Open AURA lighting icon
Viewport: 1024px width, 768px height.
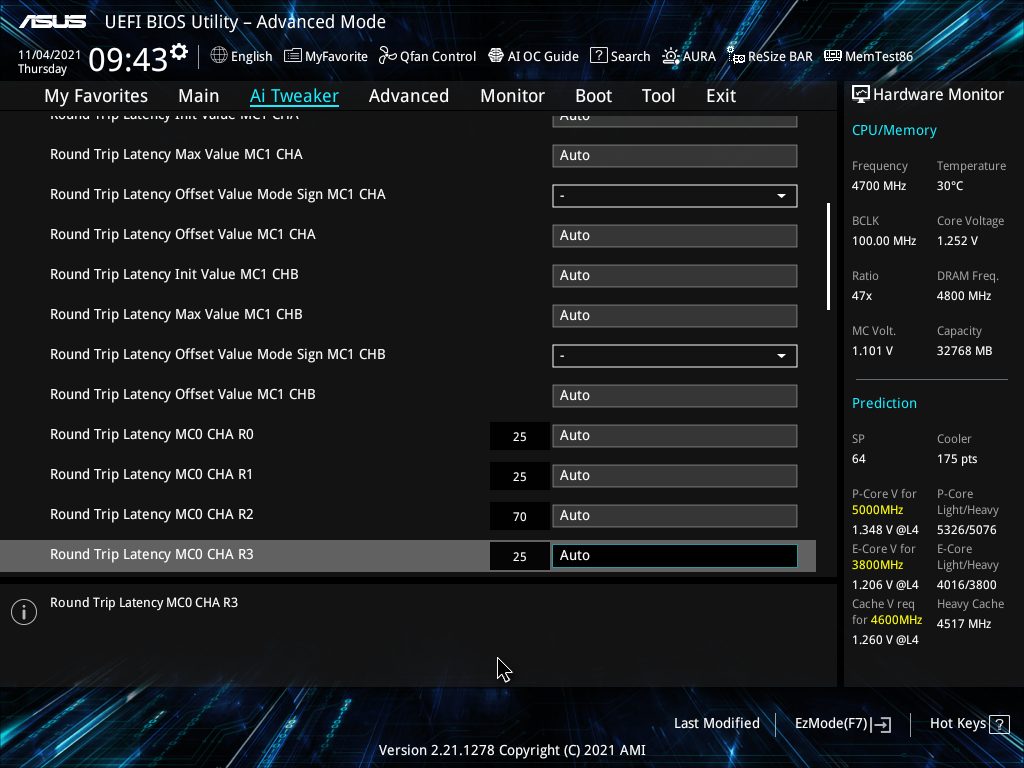tap(671, 56)
